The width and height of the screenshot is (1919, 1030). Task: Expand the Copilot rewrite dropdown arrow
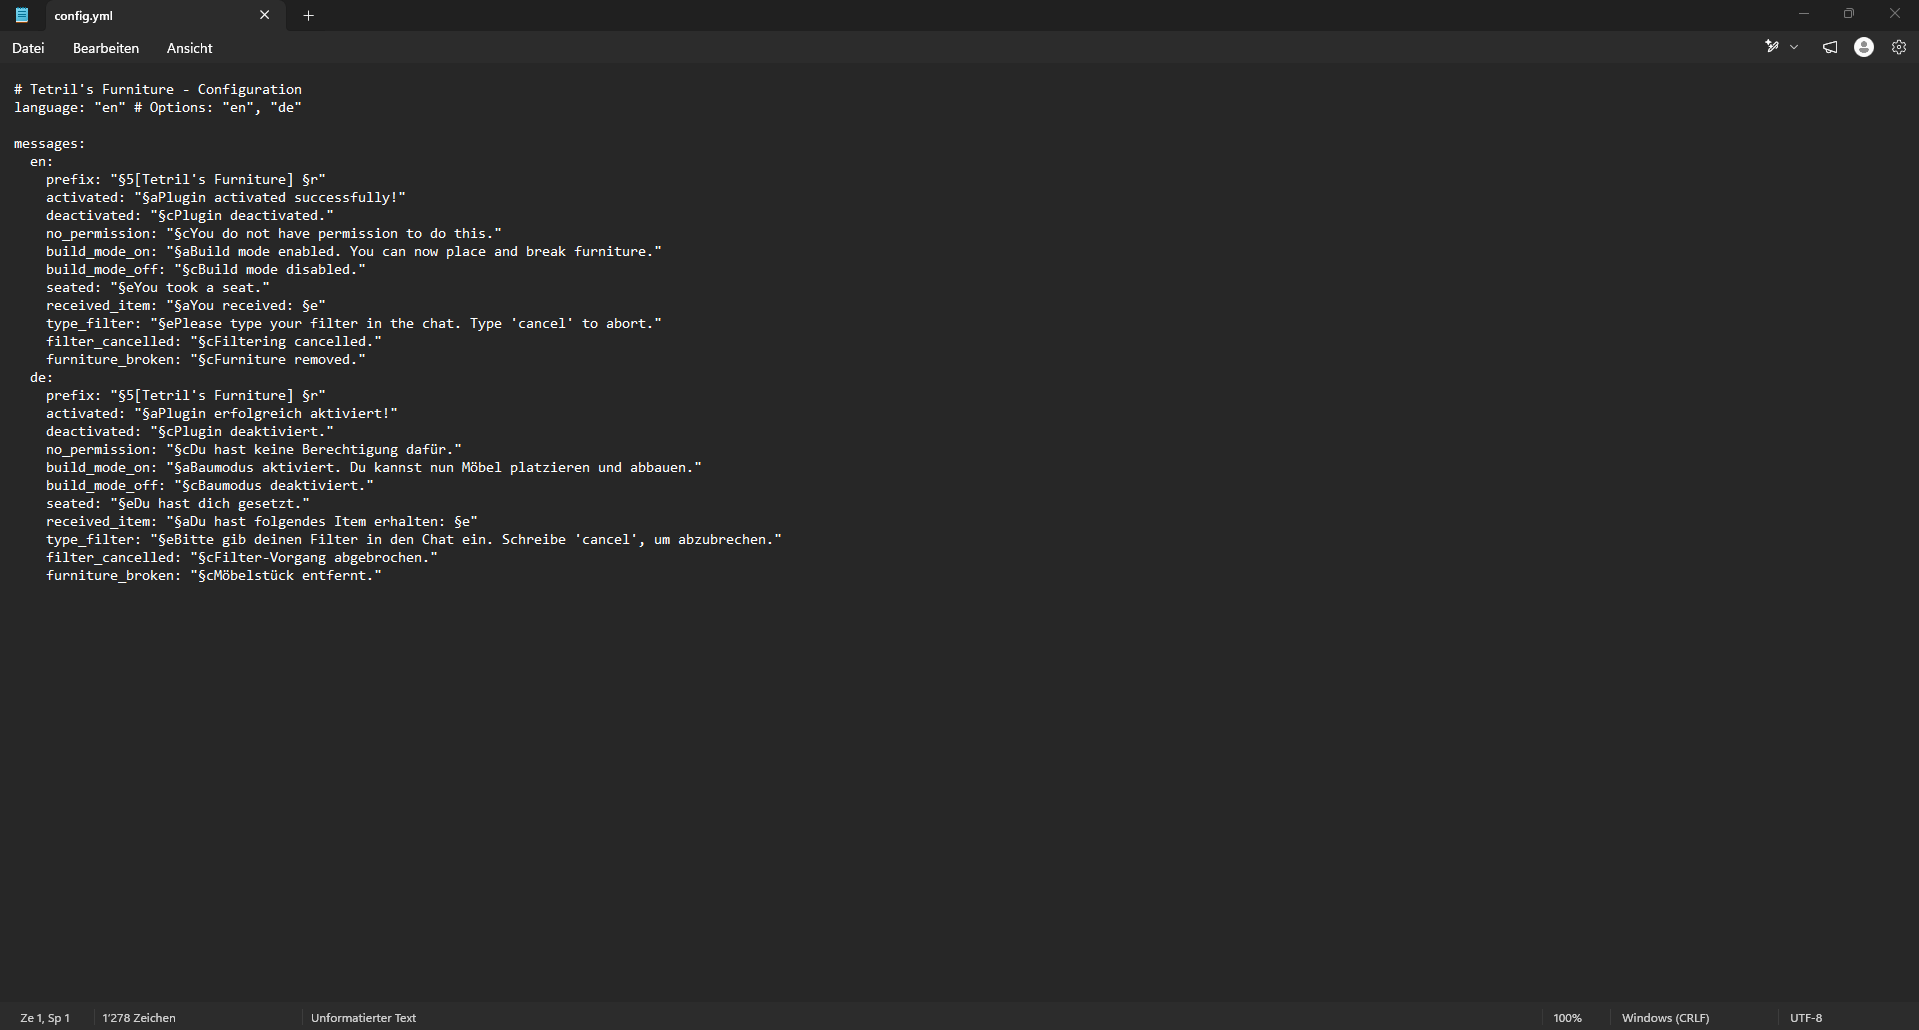pyautogui.click(x=1793, y=47)
